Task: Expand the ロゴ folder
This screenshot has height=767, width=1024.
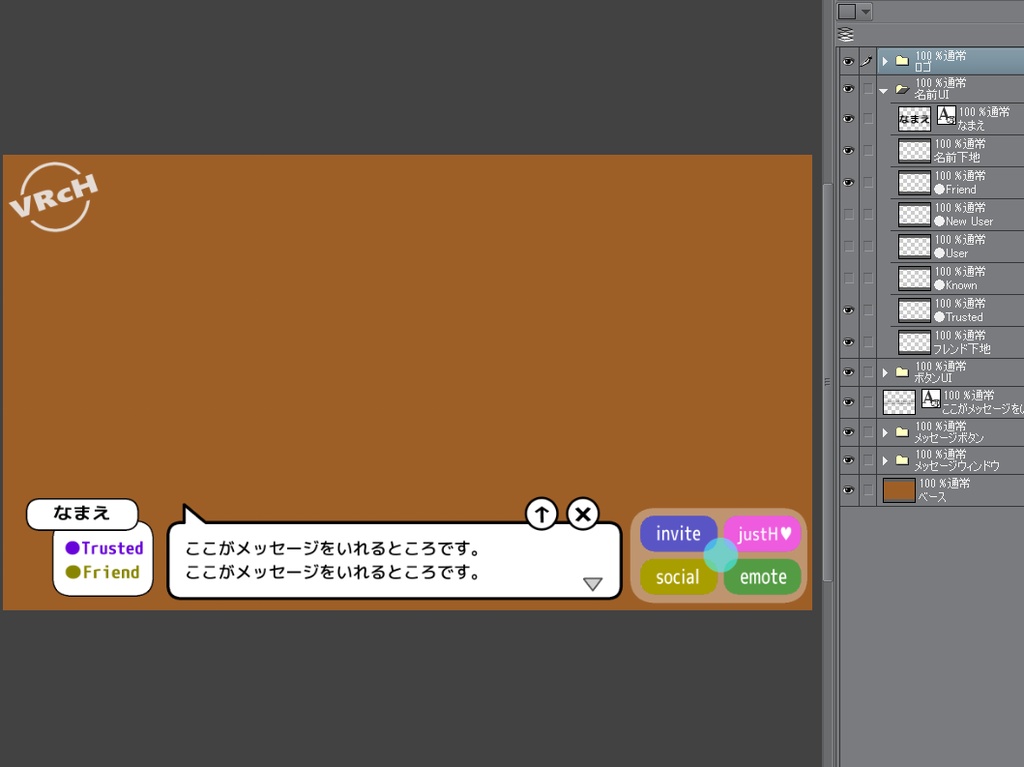Action: pos(885,61)
